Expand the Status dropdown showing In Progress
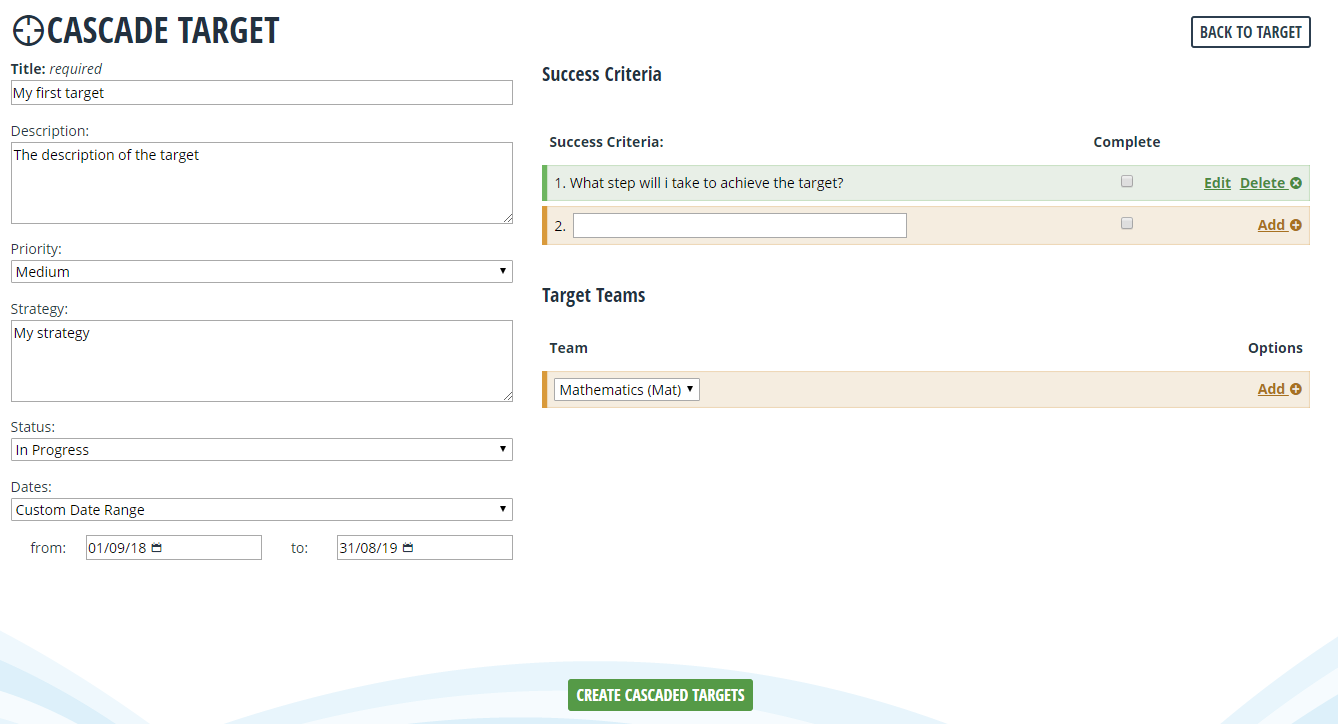This screenshot has height=724, width=1338. pyautogui.click(x=261, y=450)
